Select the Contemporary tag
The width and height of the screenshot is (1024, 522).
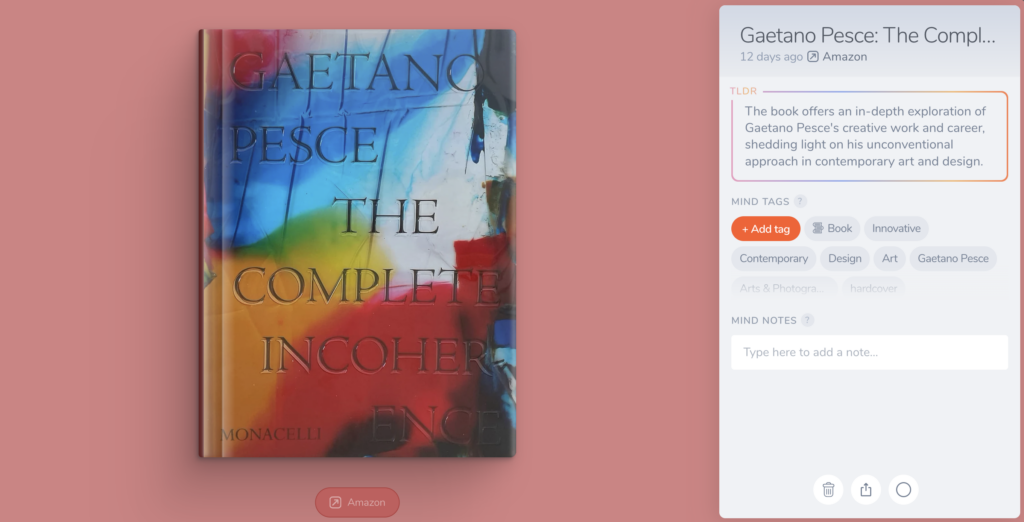pos(773,259)
